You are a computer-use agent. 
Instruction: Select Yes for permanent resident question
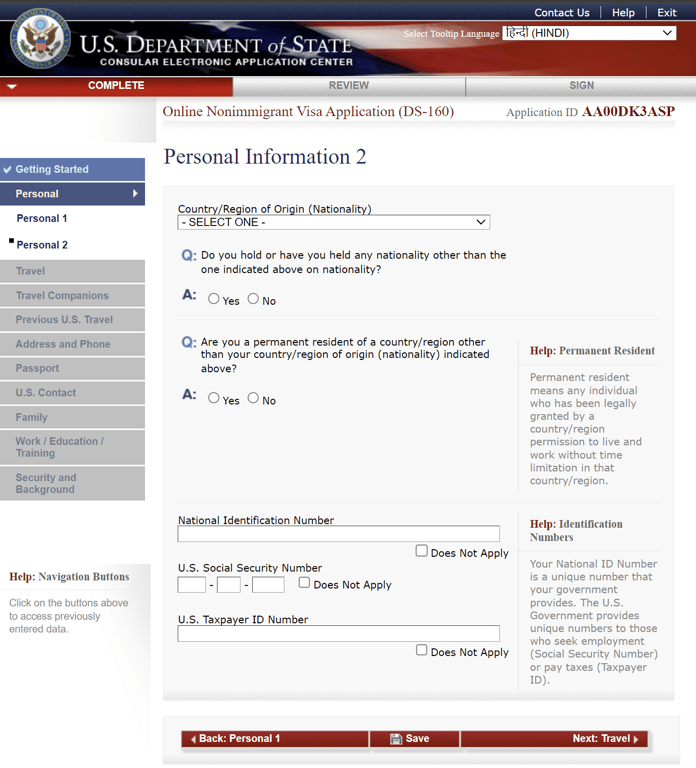click(x=214, y=398)
